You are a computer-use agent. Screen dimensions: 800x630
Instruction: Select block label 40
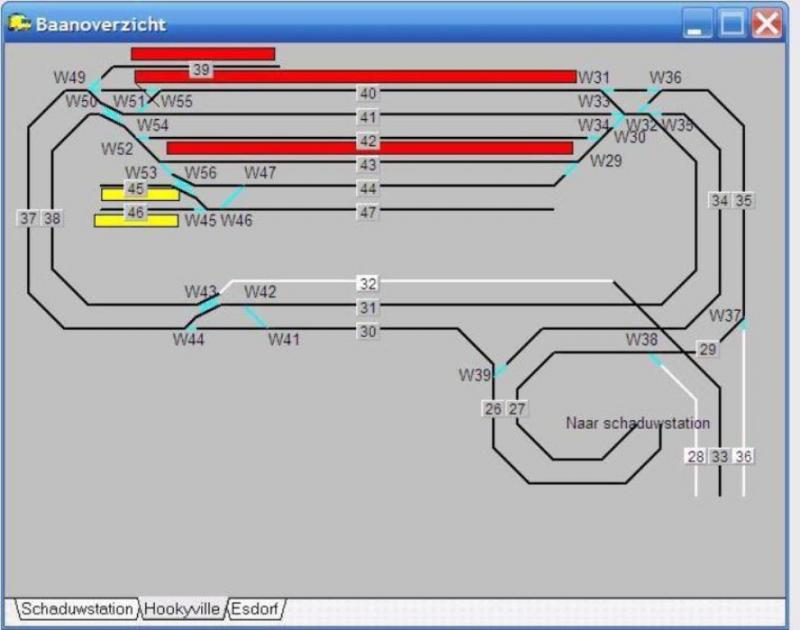(368, 94)
